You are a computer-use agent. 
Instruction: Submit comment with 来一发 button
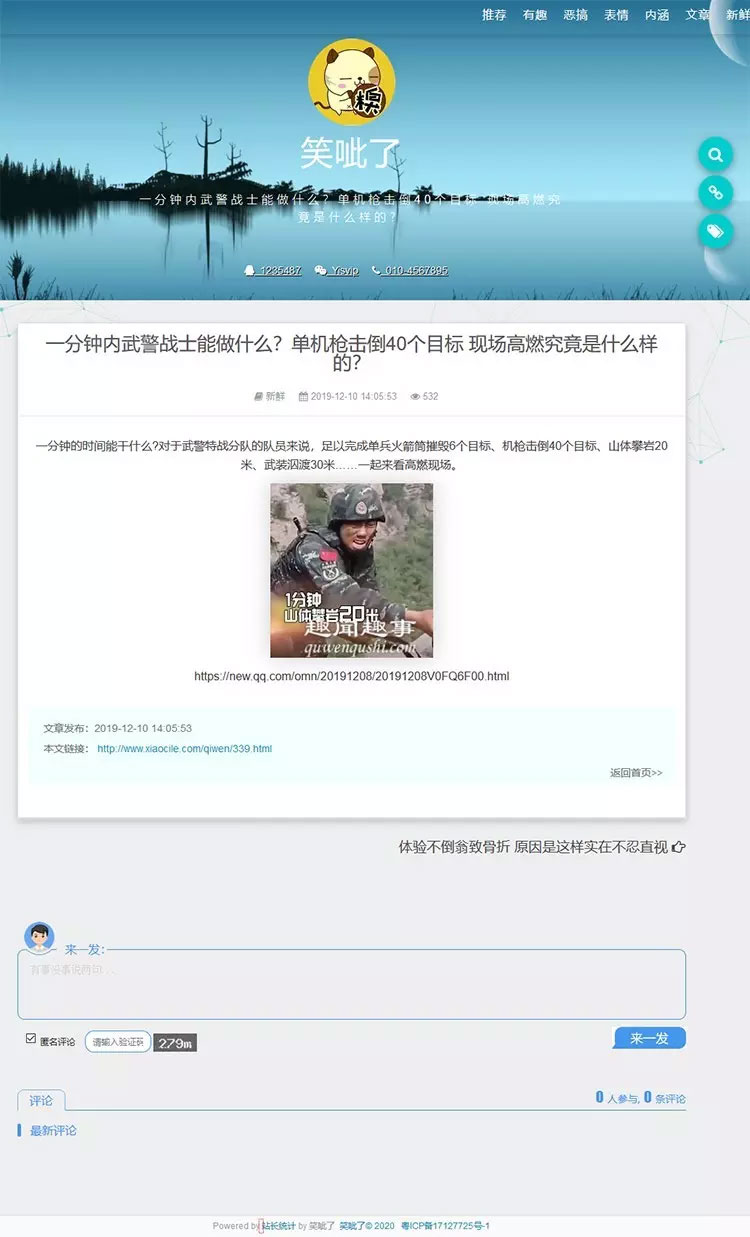point(650,1038)
